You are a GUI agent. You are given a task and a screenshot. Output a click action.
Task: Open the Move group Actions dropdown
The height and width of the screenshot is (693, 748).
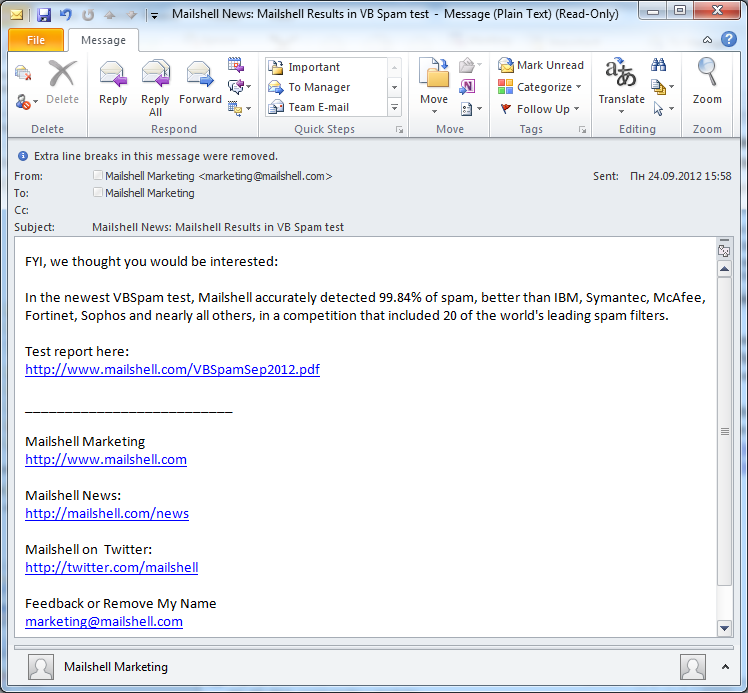[471, 109]
